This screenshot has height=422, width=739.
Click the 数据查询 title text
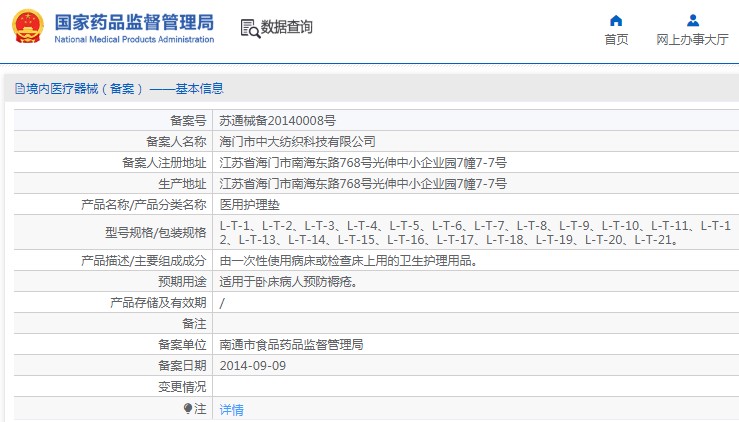pyautogui.click(x=287, y=27)
